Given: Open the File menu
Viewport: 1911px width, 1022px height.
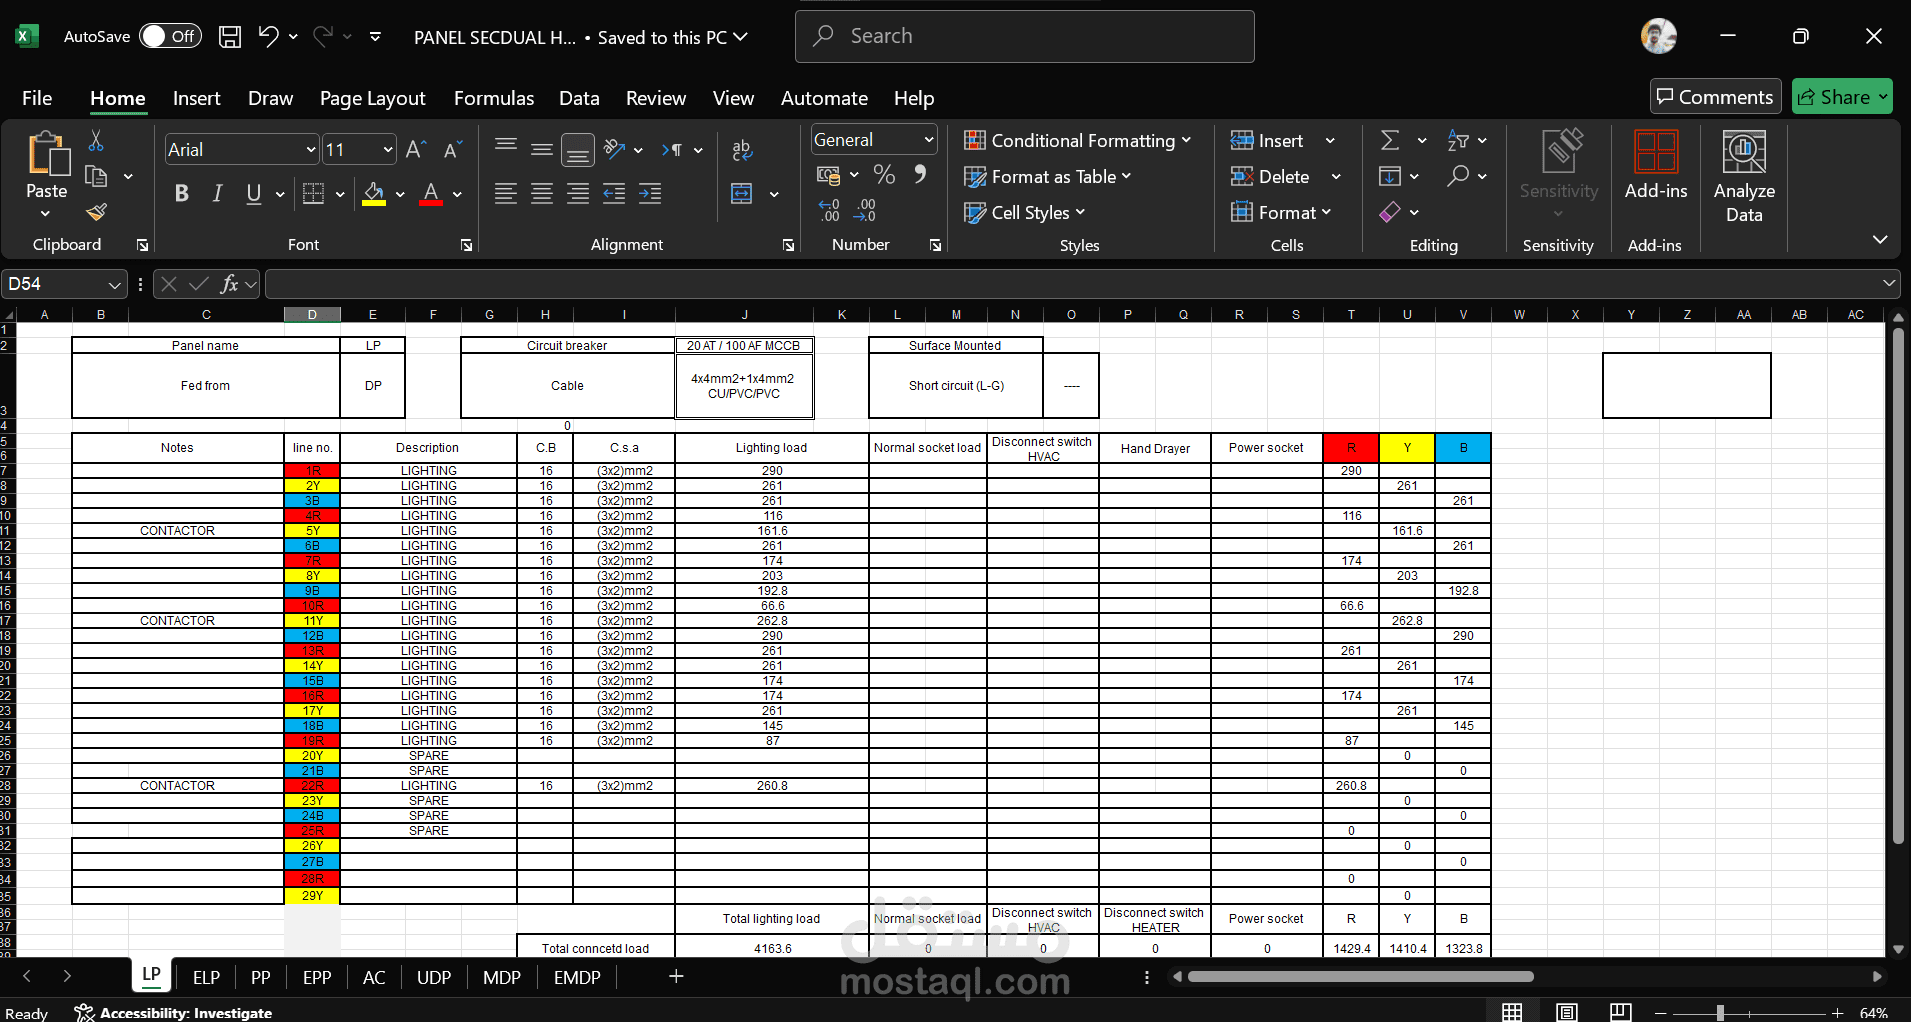Looking at the screenshot, I should pos(37,98).
